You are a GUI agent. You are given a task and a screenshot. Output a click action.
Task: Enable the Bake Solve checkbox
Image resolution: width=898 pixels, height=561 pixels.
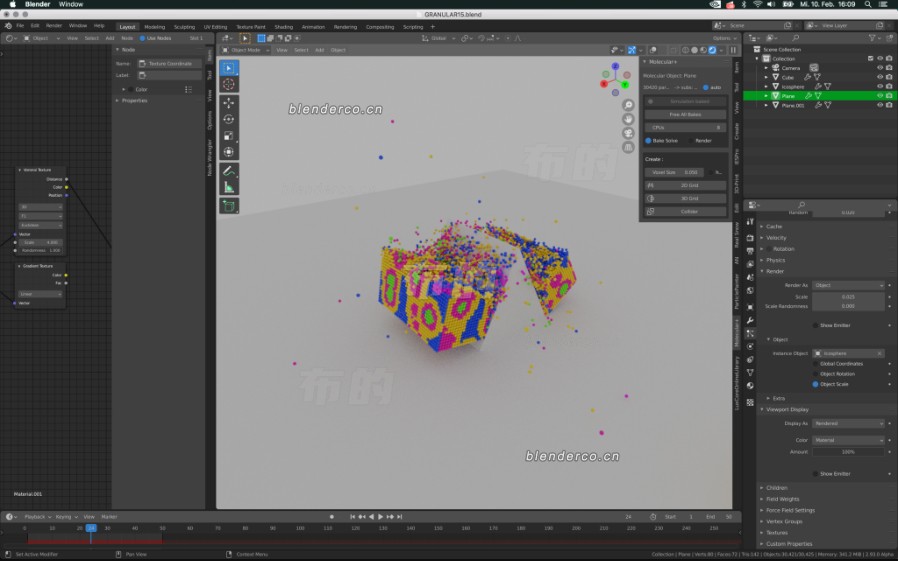tap(648, 140)
